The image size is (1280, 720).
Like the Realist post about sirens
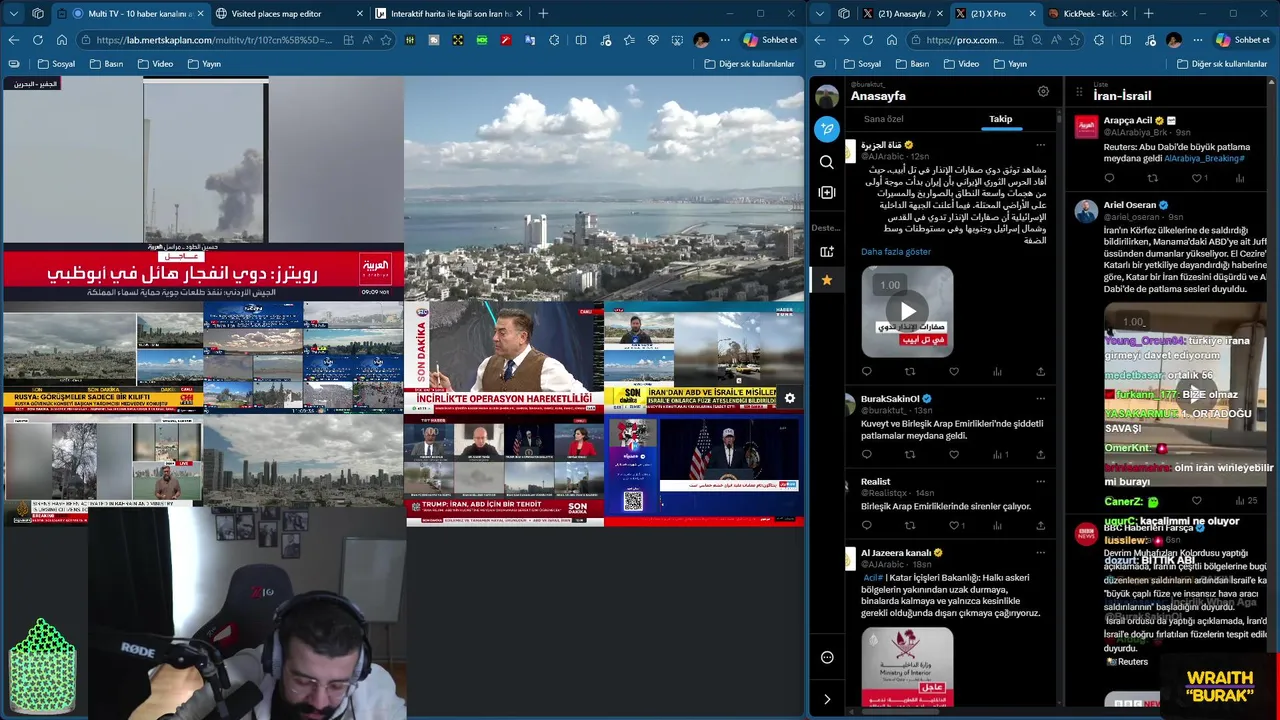(x=954, y=525)
